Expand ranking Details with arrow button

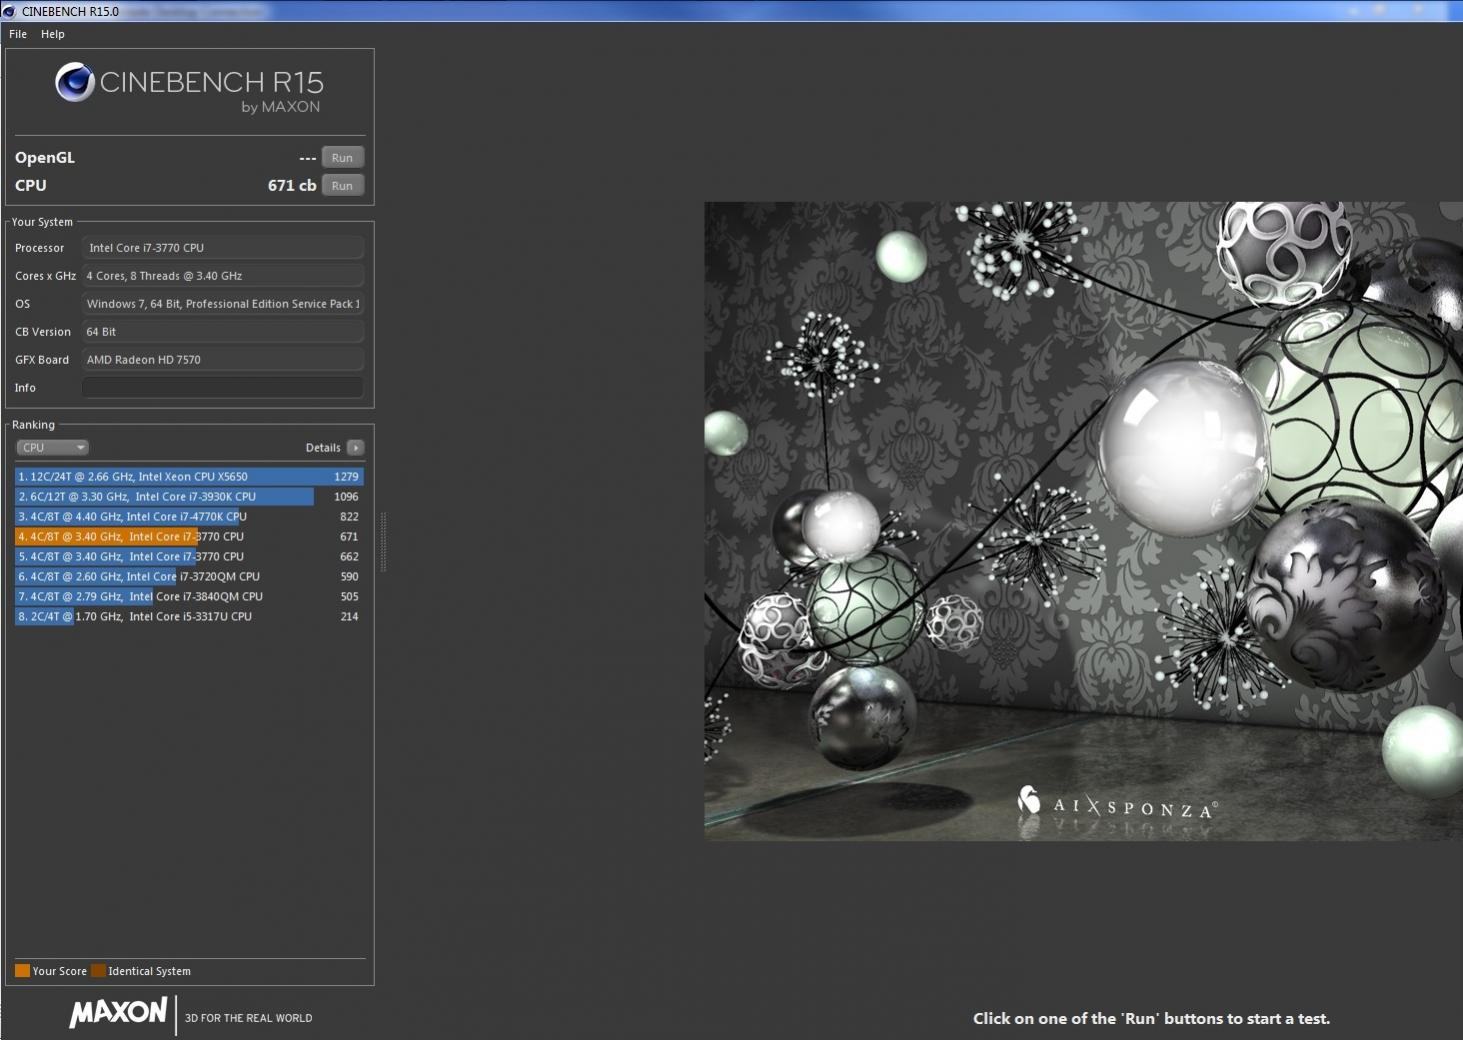pyautogui.click(x=356, y=448)
